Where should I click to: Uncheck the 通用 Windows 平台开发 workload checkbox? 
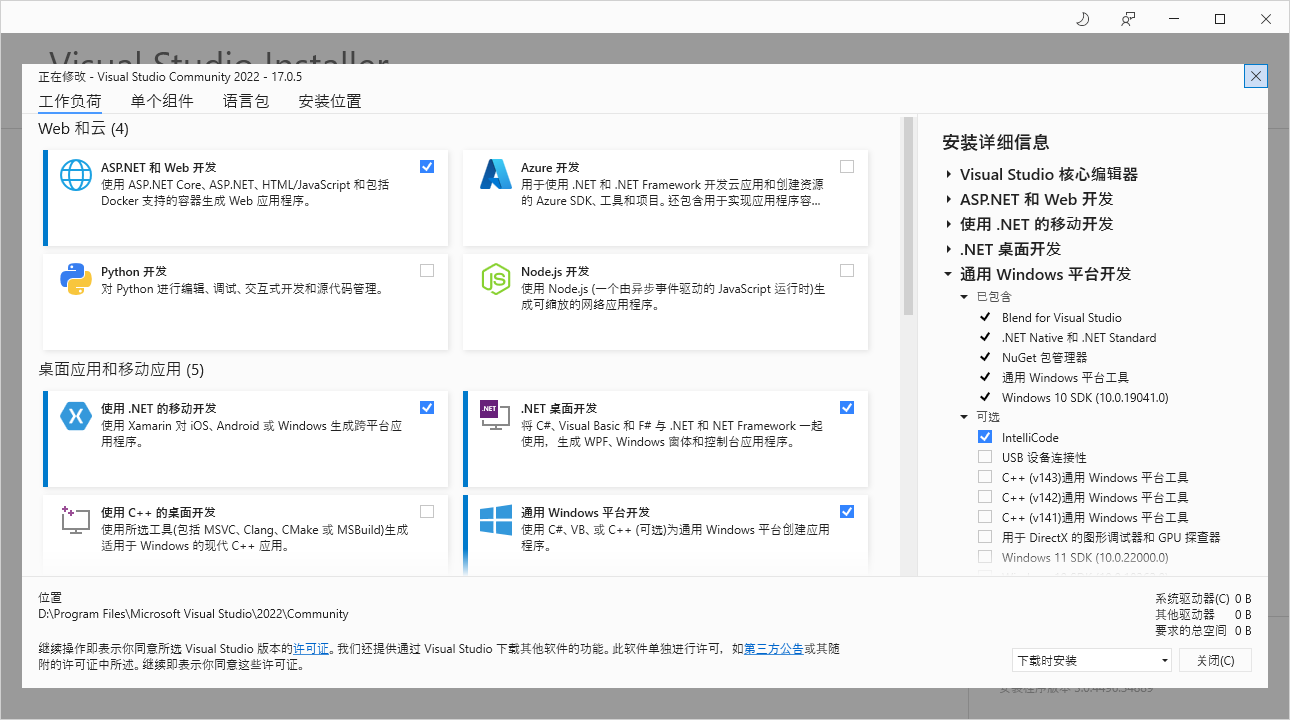click(847, 512)
